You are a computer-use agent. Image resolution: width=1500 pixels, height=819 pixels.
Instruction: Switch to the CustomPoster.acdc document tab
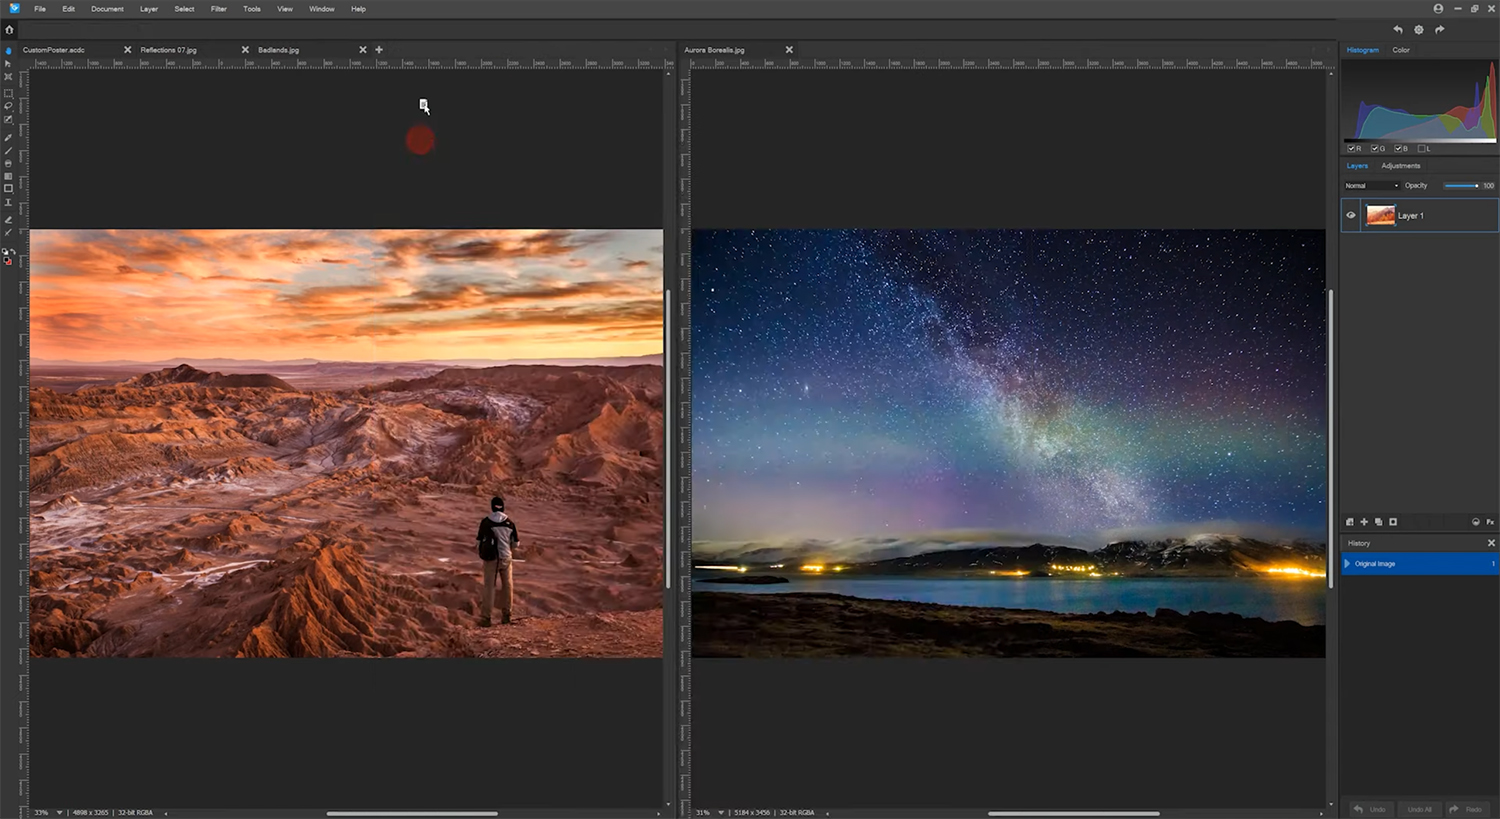click(54, 50)
